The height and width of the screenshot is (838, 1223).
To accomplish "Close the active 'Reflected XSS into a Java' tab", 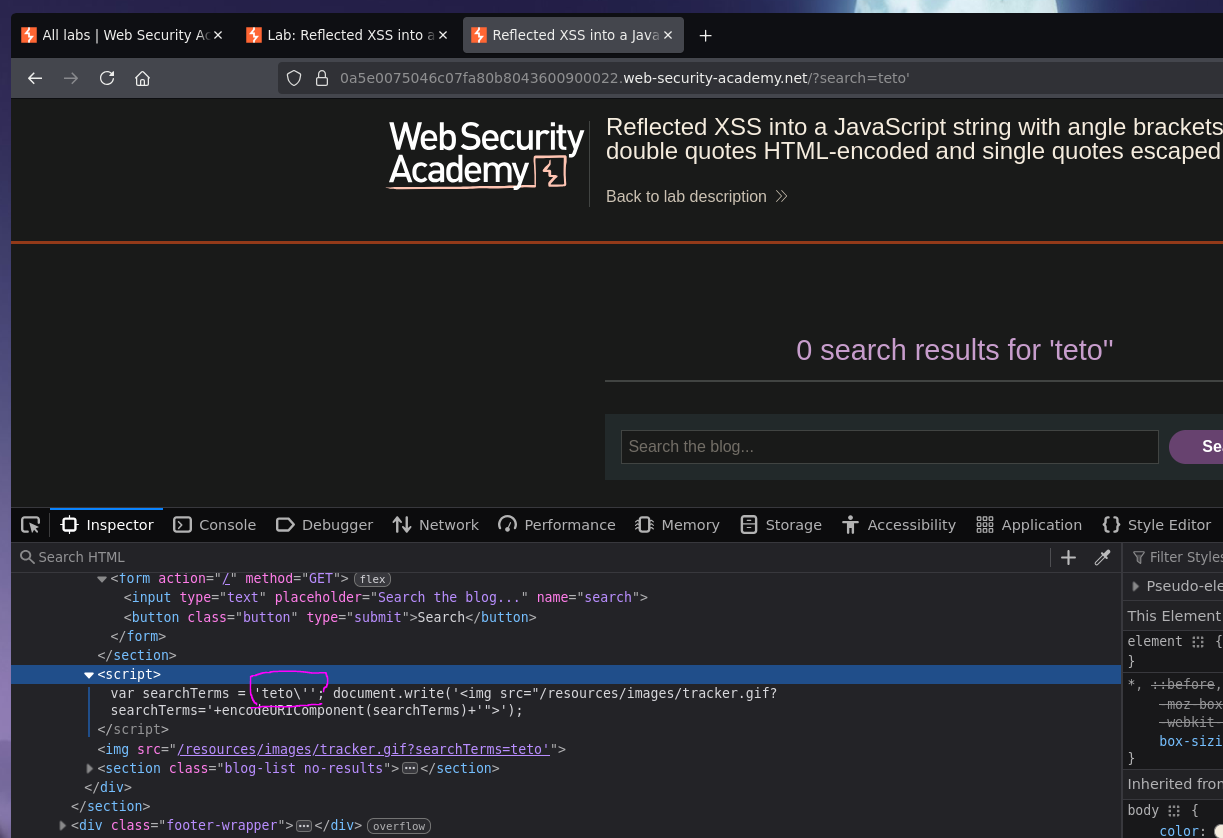I will tap(668, 35).
